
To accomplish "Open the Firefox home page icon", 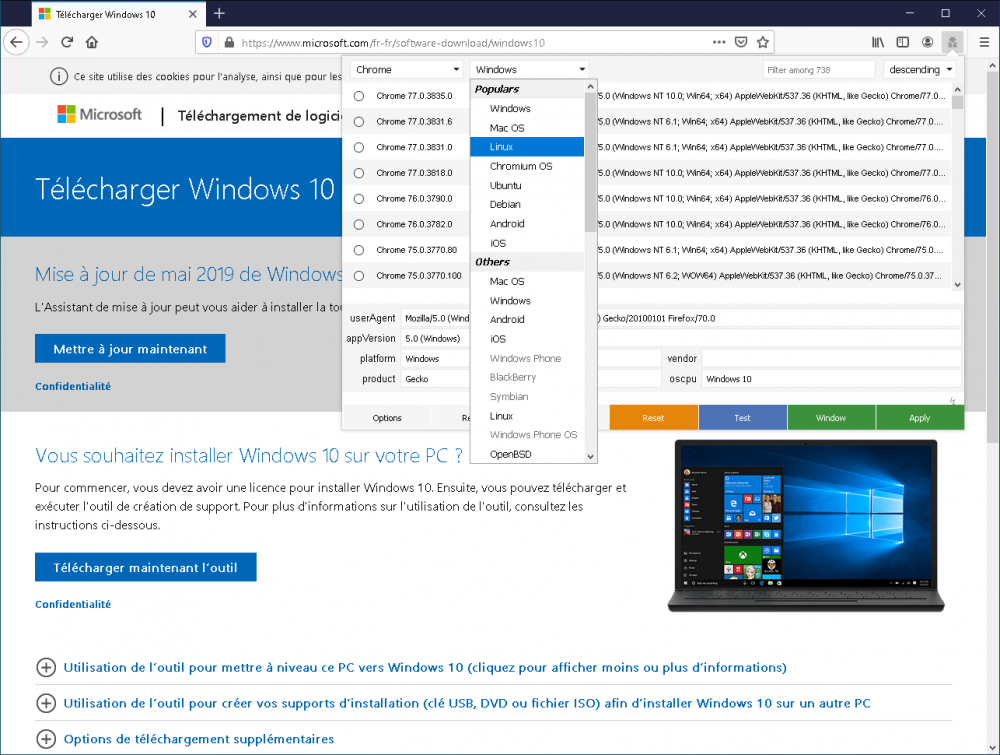I will 92,43.
